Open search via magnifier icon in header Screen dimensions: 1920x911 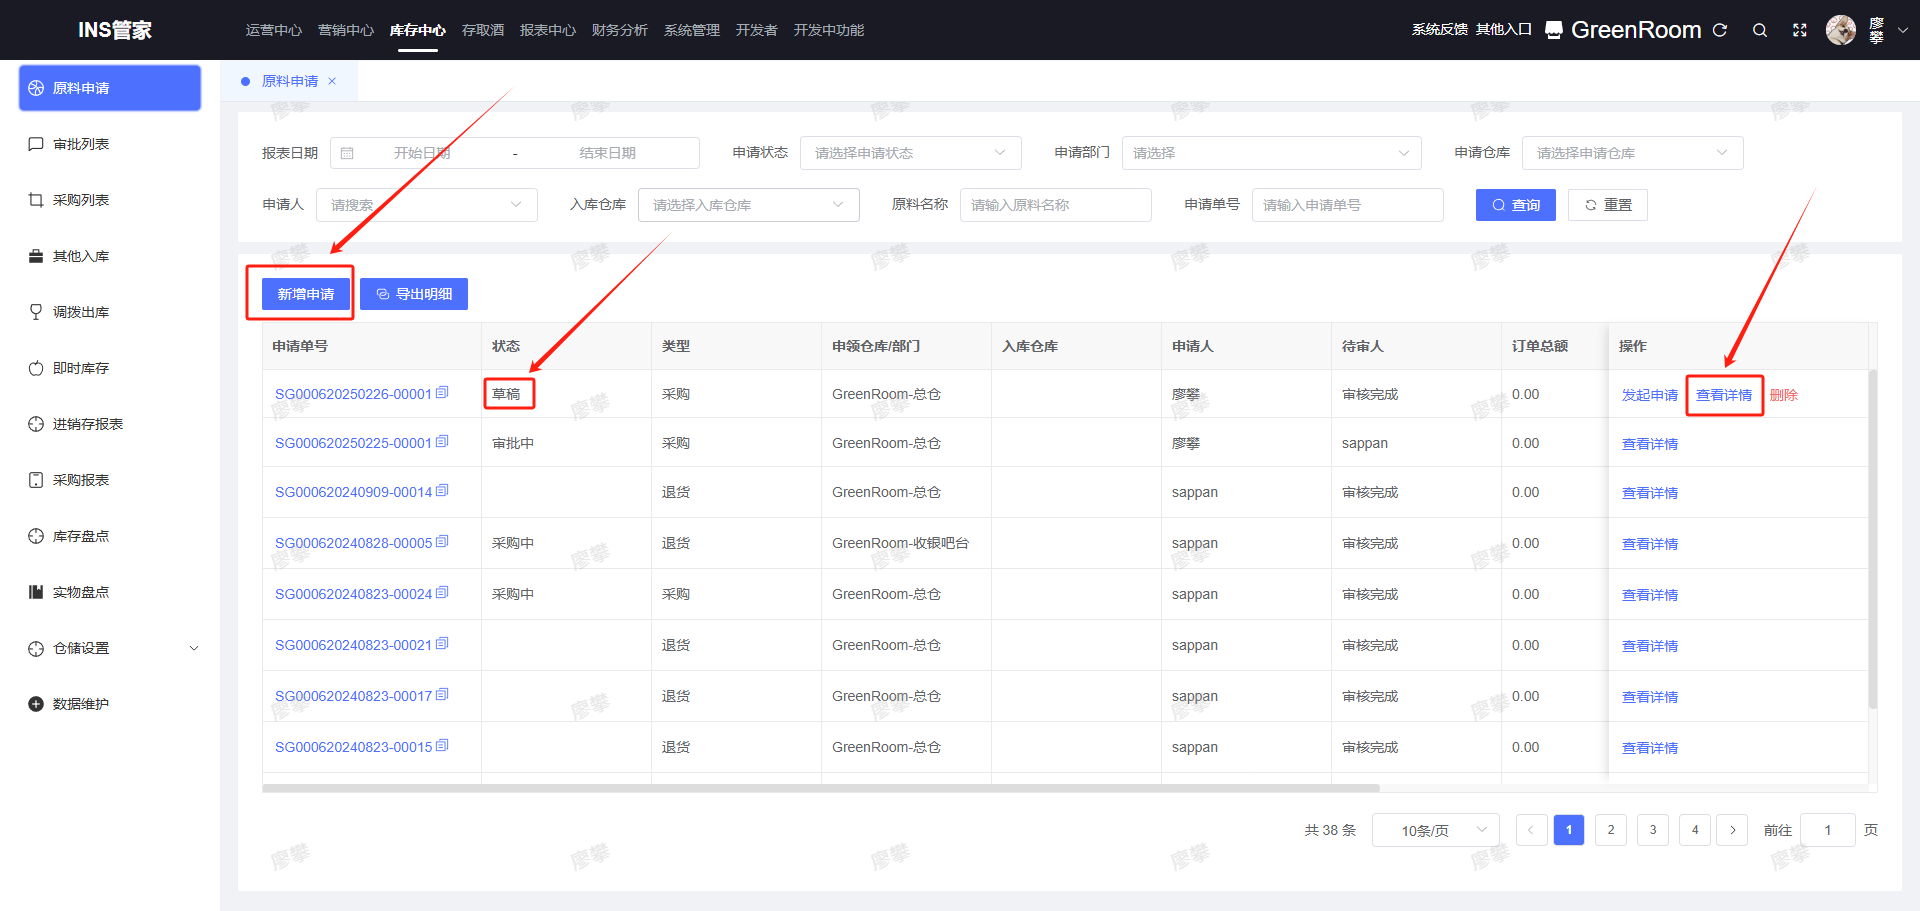click(1760, 30)
